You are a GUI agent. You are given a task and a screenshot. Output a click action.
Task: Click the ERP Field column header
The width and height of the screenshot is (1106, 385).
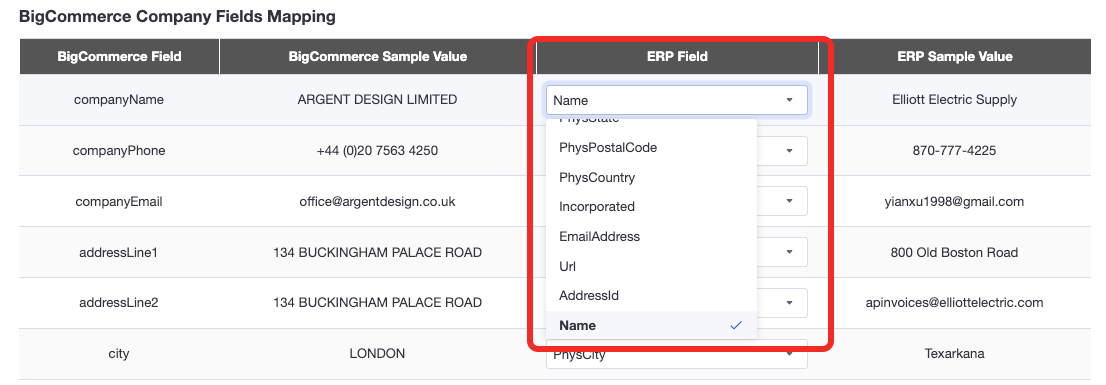(x=677, y=56)
